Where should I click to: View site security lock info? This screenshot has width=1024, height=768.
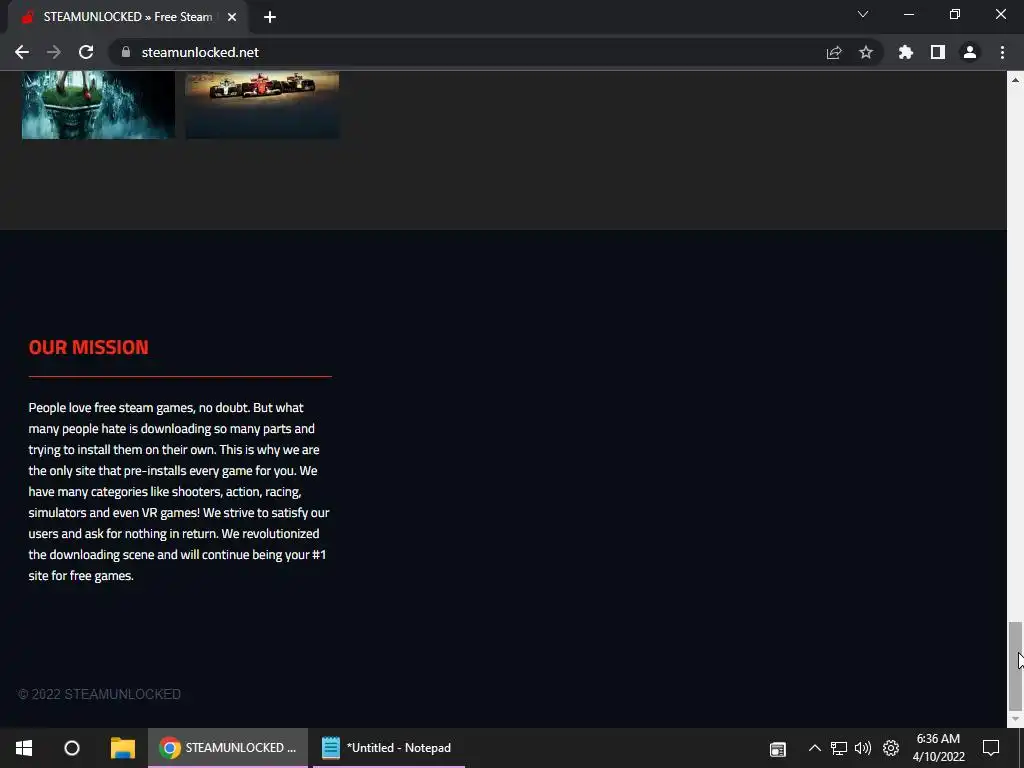point(126,52)
